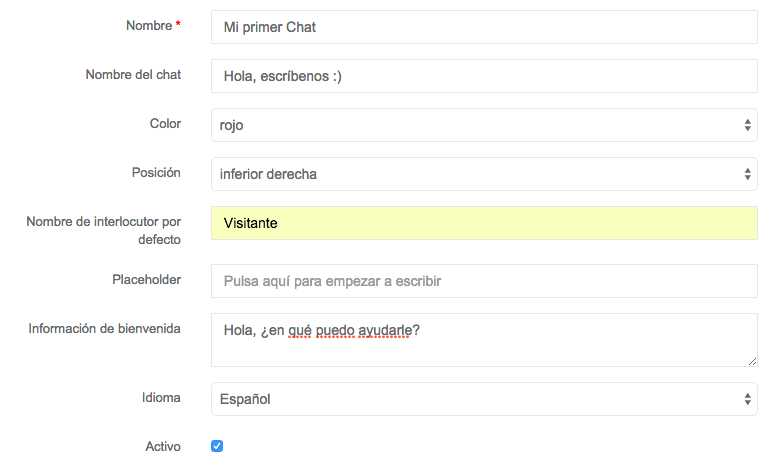The image size is (777, 464).
Task: Click the Nombre text field
Action: (484, 27)
